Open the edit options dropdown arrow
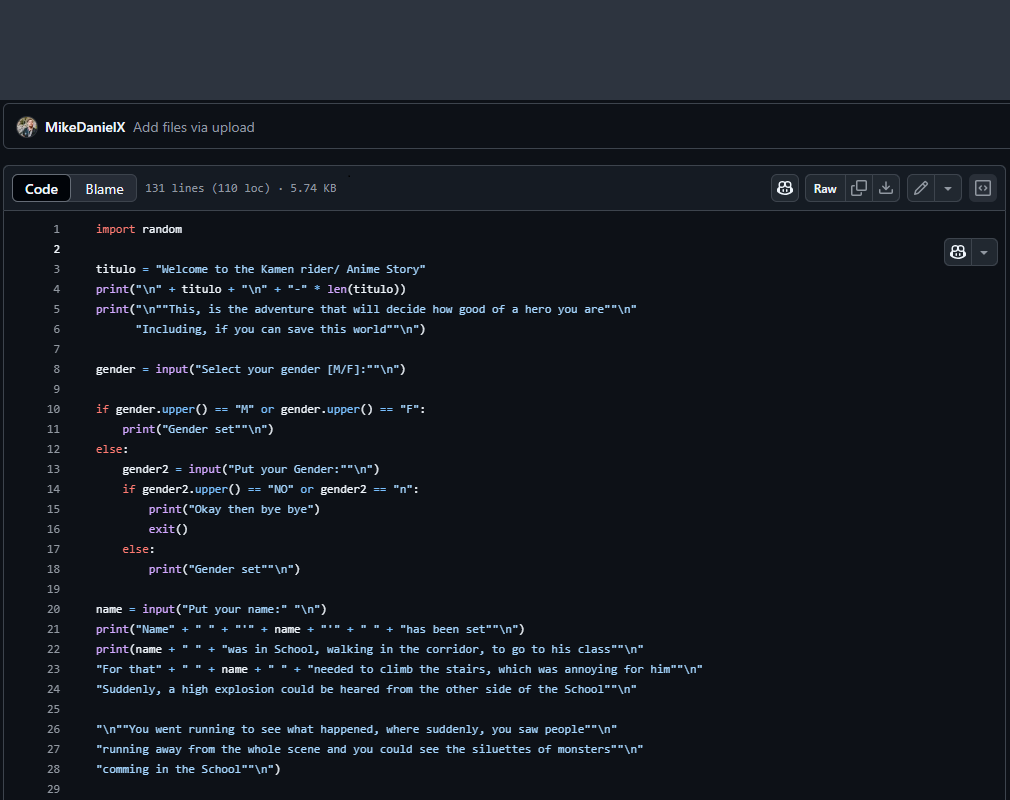 [946, 188]
